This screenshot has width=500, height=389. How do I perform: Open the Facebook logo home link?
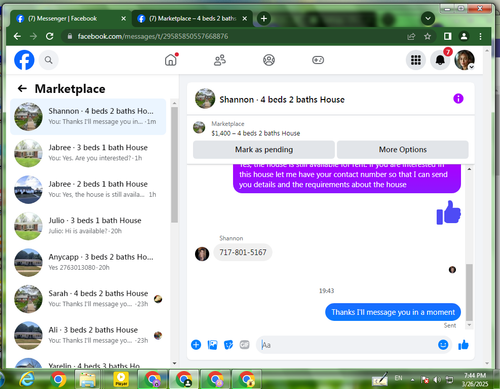click(24, 60)
